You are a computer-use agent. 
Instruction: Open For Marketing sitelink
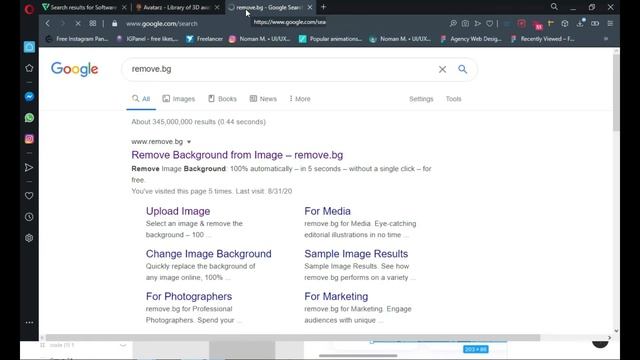[x=336, y=296]
